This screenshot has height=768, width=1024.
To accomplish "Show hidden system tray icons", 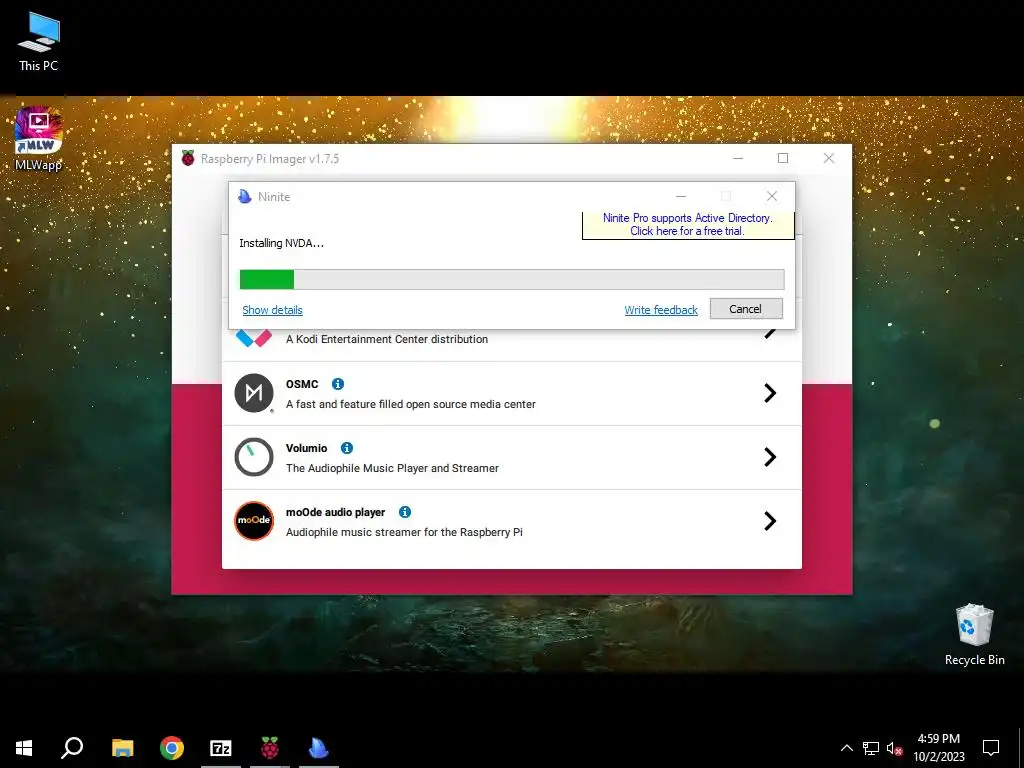I will click(846, 748).
